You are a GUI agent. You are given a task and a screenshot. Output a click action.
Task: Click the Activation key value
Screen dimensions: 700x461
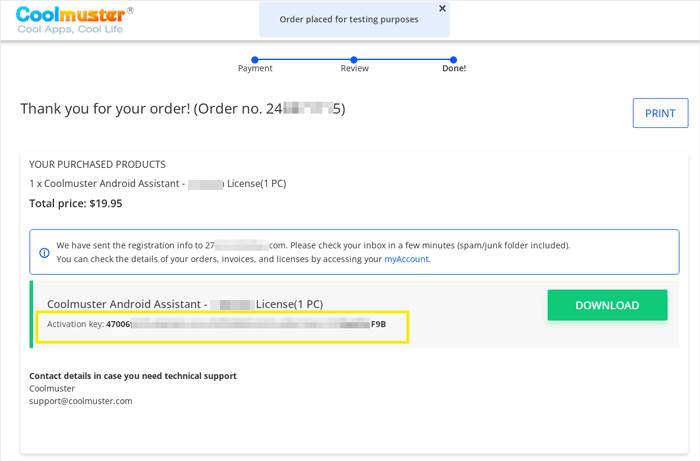pos(246,324)
